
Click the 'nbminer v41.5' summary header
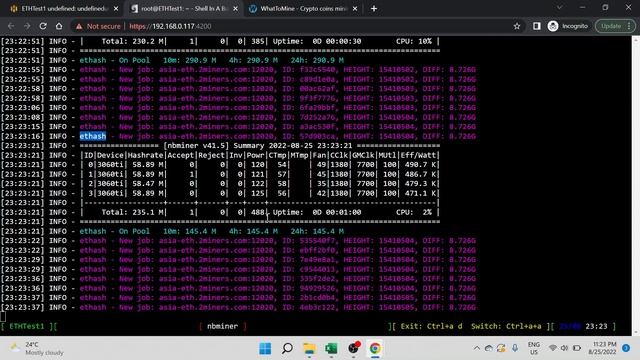(196, 146)
